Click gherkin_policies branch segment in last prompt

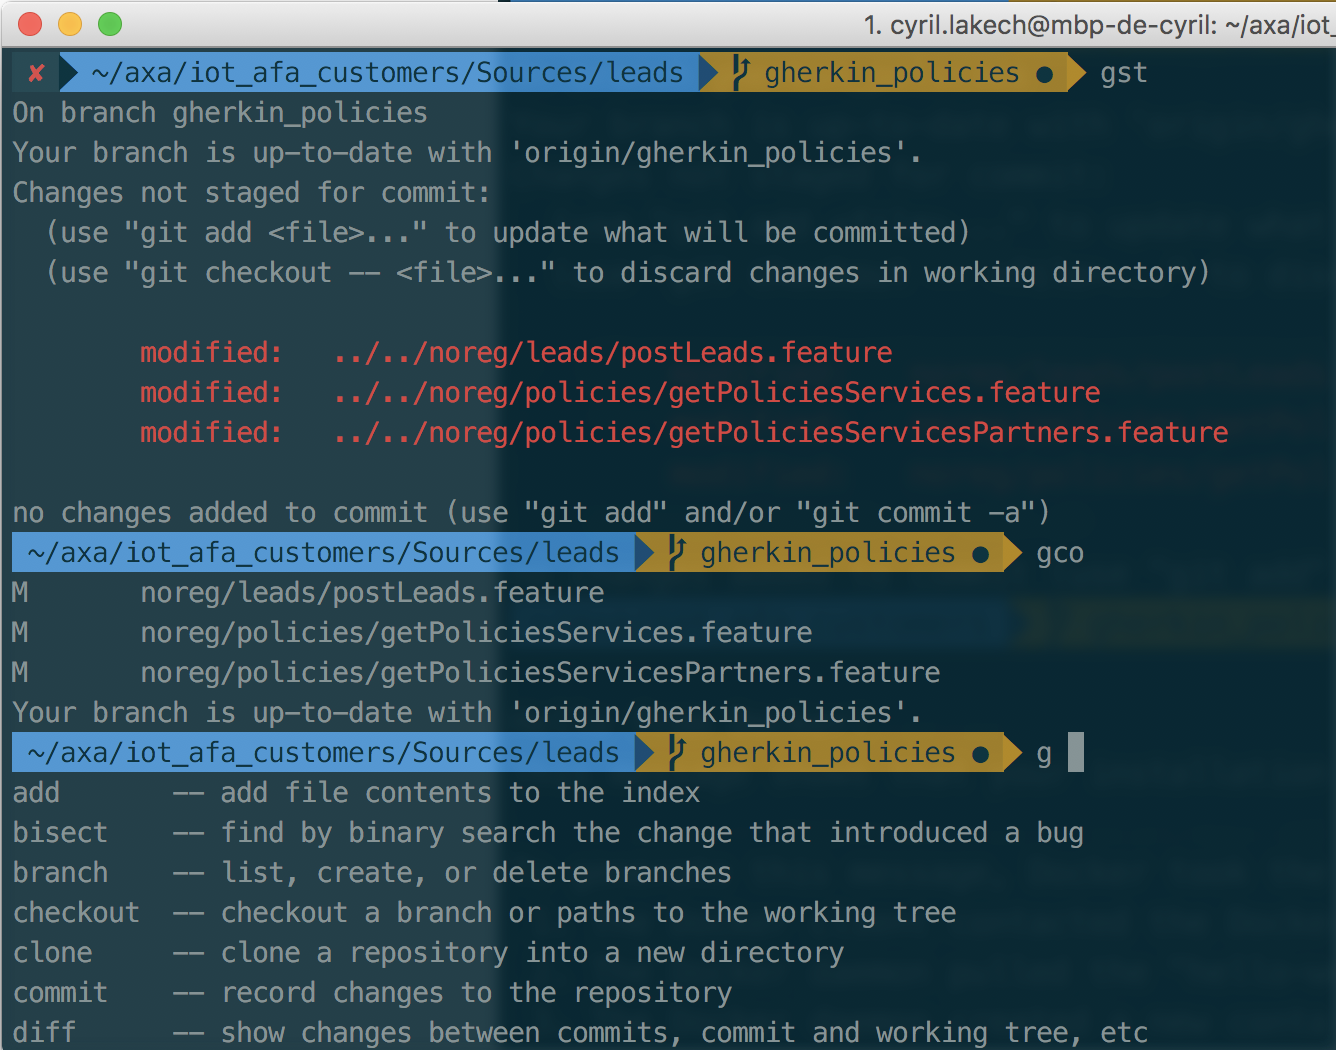point(828,753)
